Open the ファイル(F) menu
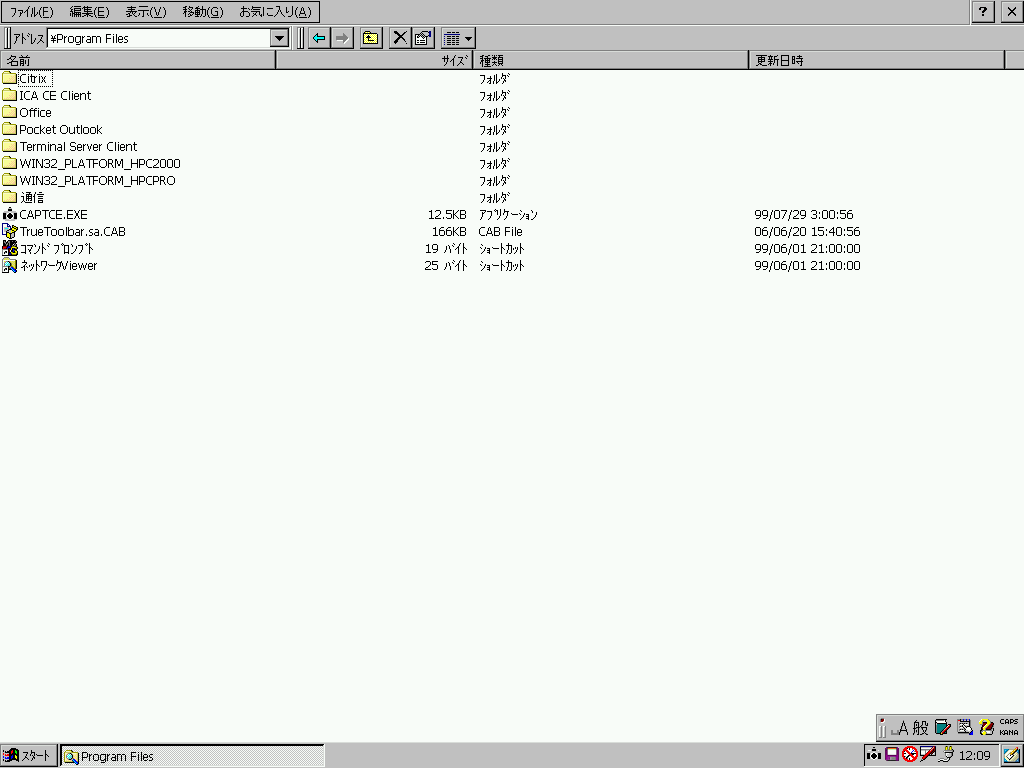Viewport: 1024px width, 768px height. pyautogui.click(x=31, y=12)
